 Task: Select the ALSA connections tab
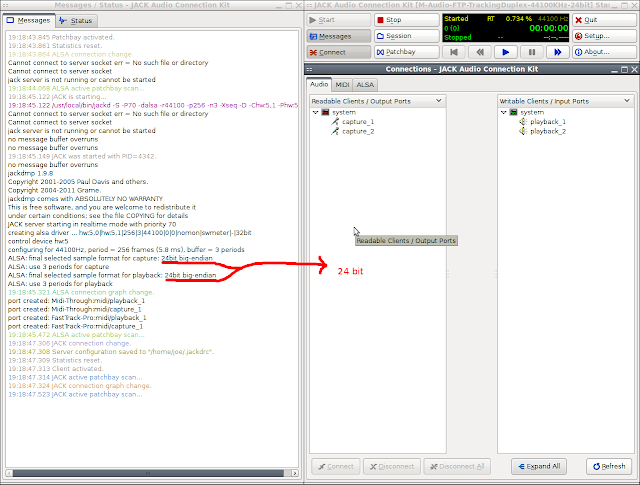click(x=365, y=85)
